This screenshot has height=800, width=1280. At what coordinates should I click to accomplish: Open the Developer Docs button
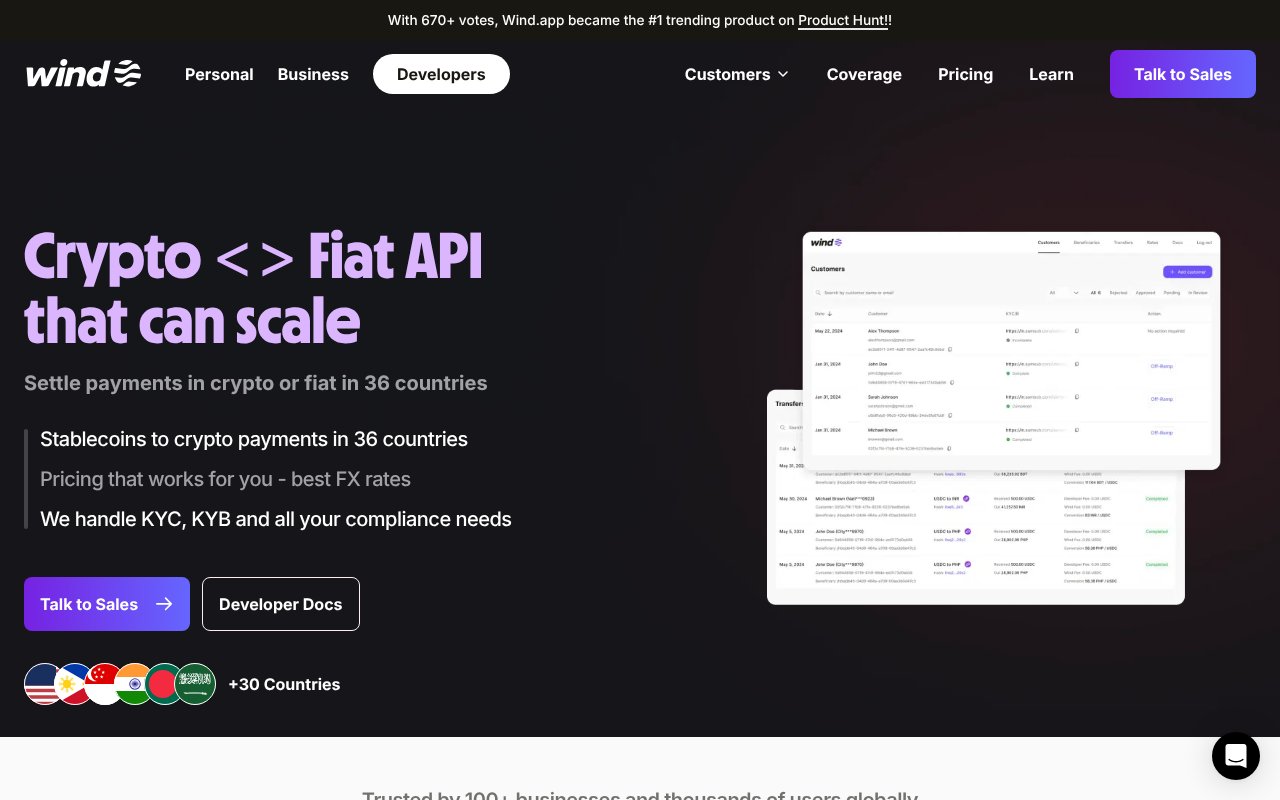(x=280, y=604)
